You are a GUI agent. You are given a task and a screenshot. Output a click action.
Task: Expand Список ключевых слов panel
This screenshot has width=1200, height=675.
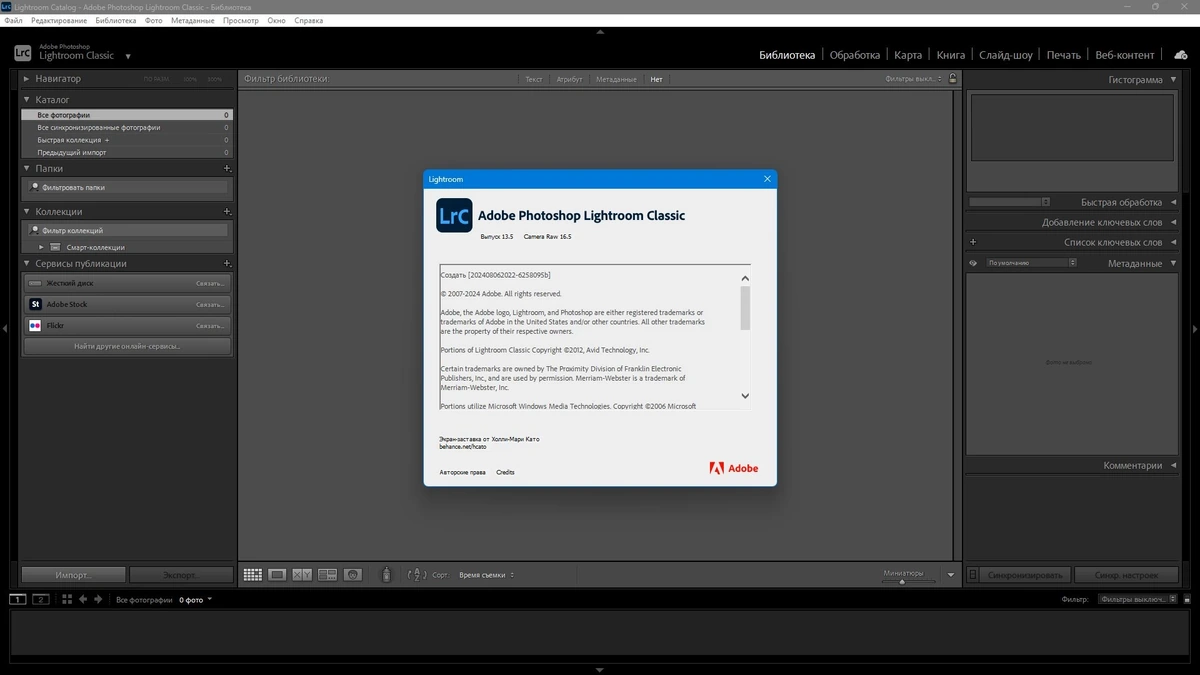click(x=1172, y=242)
